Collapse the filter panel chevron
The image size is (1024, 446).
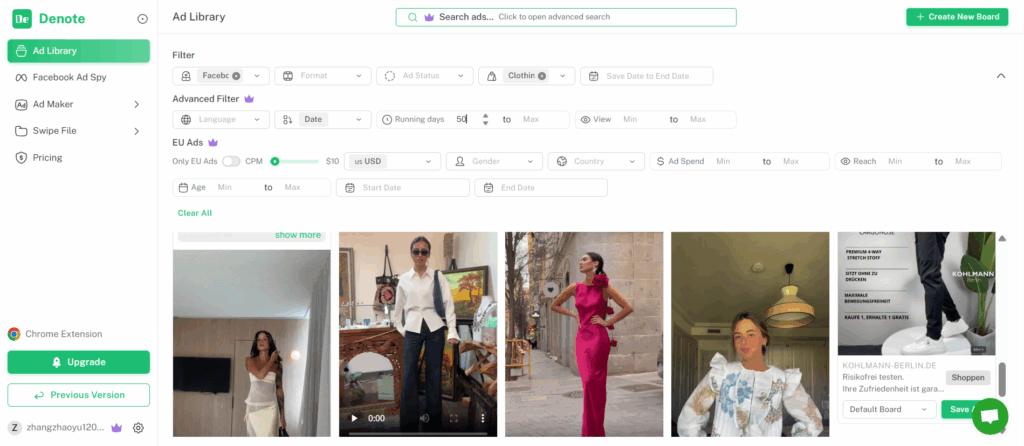pos(1000,76)
